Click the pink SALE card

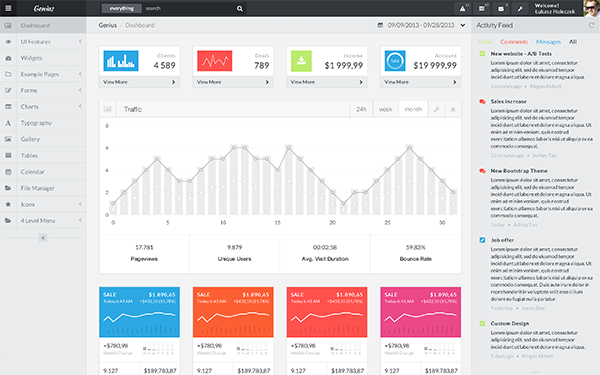coord(421,312)
